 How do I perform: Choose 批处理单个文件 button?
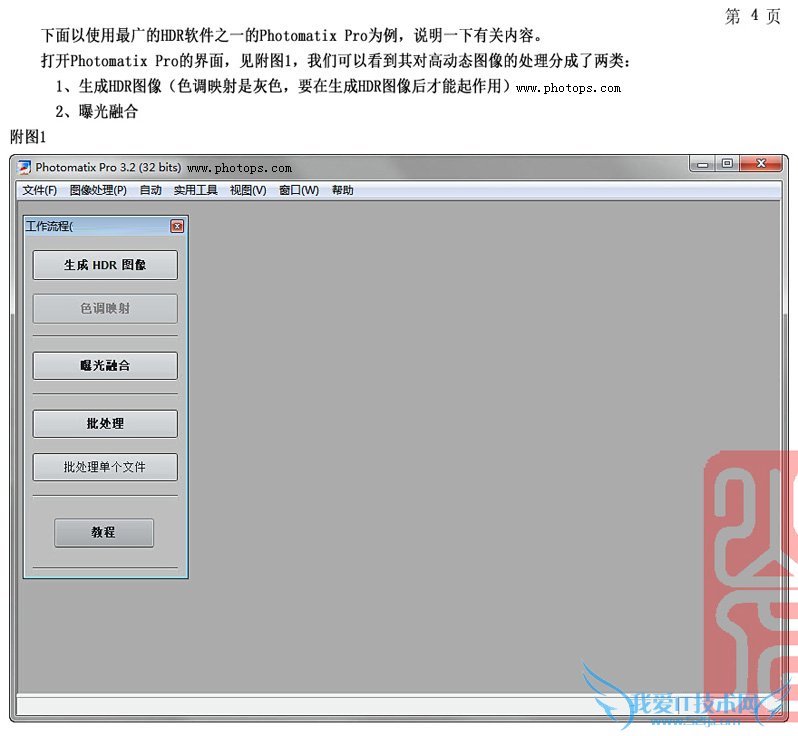click(x=105, y=467)
